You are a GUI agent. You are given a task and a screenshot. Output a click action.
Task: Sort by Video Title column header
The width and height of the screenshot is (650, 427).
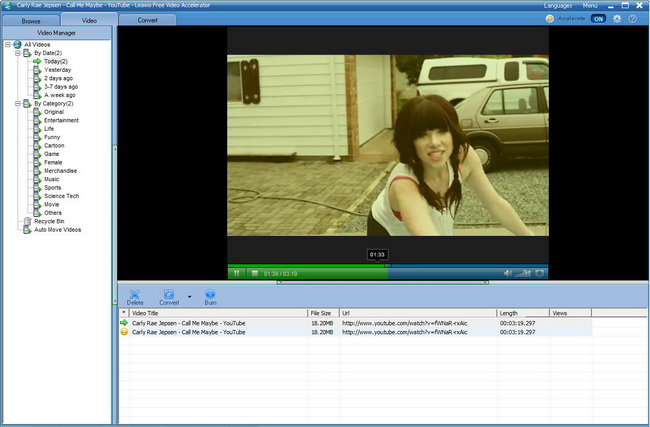[x=218, y=313]
